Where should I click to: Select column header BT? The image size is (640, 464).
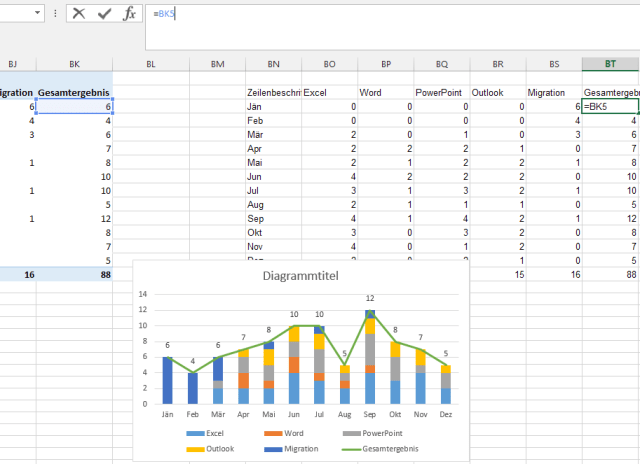click(610, 64)
